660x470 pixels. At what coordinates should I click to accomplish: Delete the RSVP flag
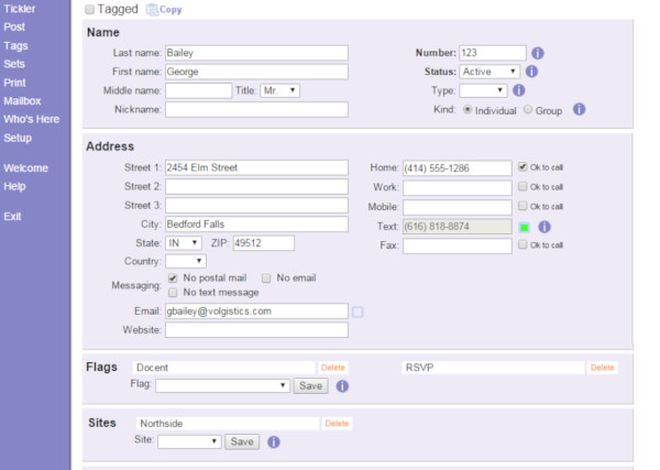point(602,368)
